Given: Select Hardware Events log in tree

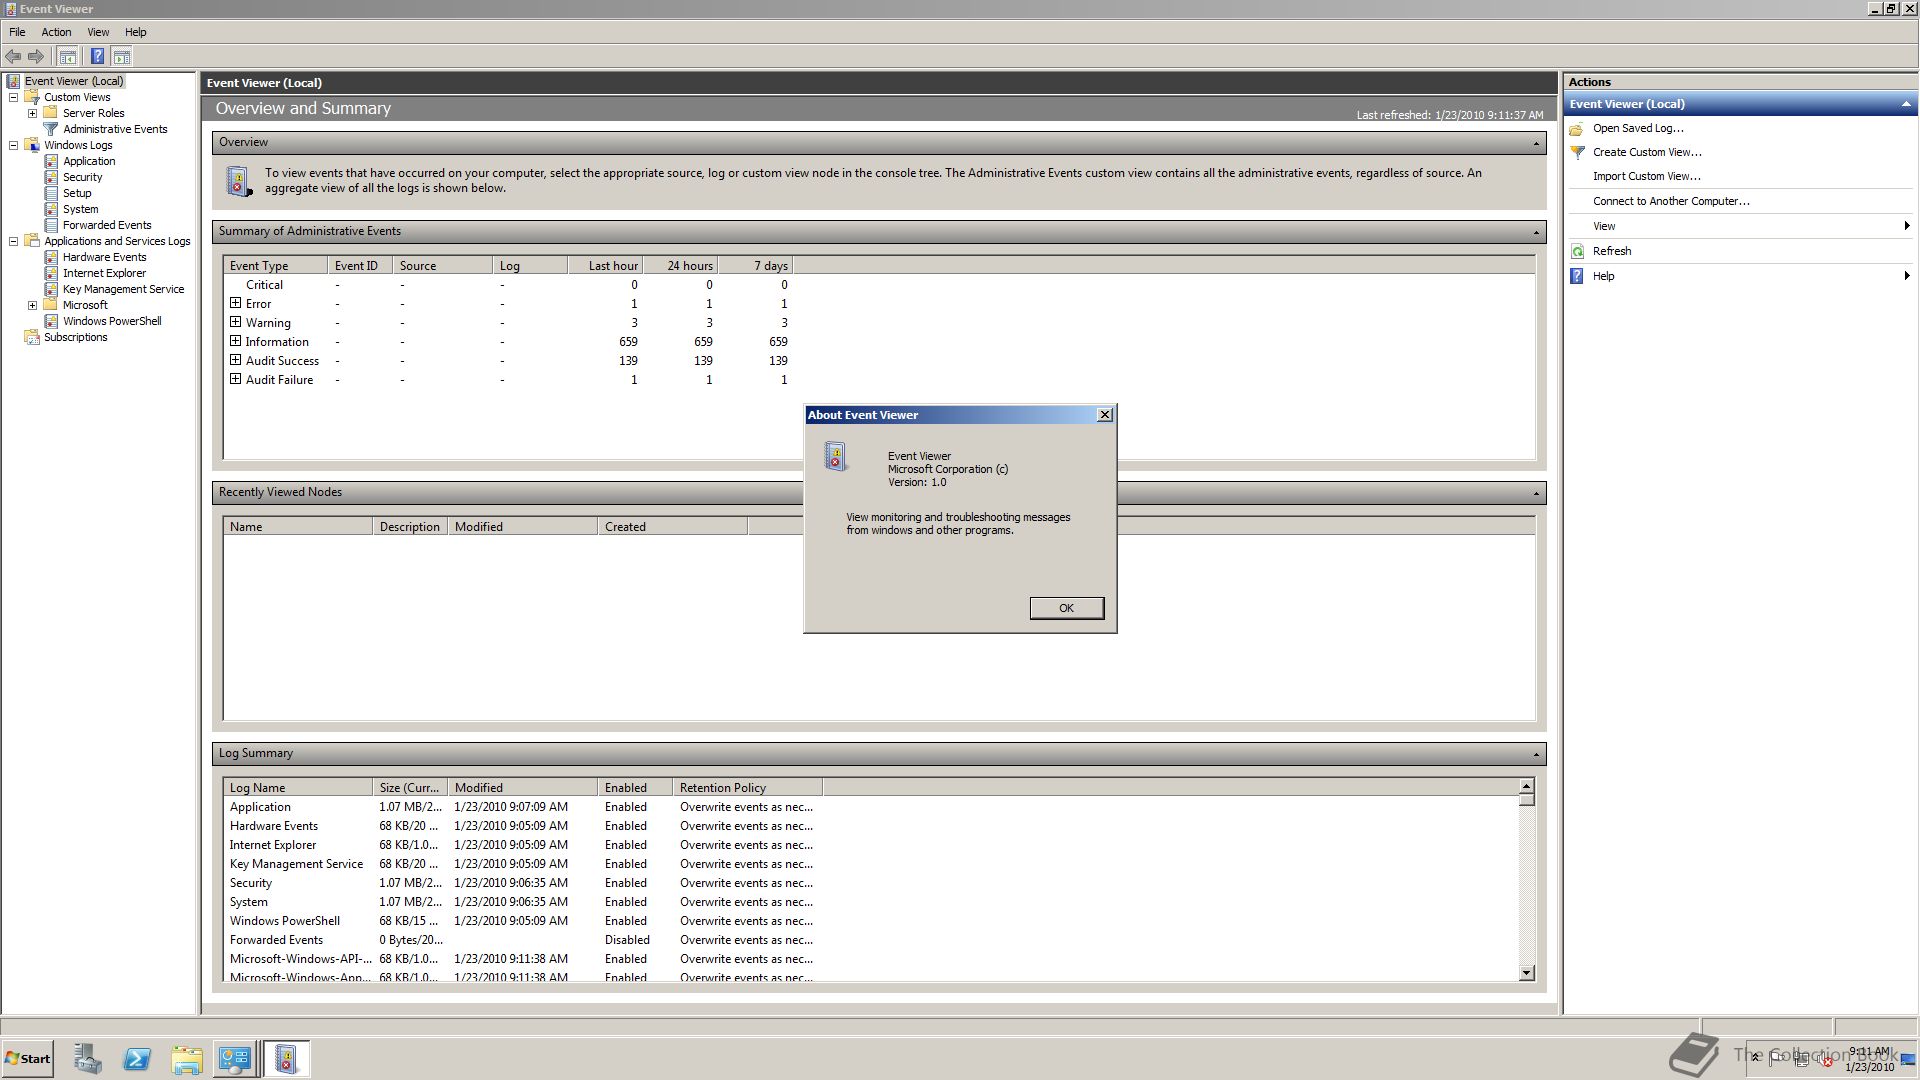Looking at the screenshot, I should (x=104, y=257).
